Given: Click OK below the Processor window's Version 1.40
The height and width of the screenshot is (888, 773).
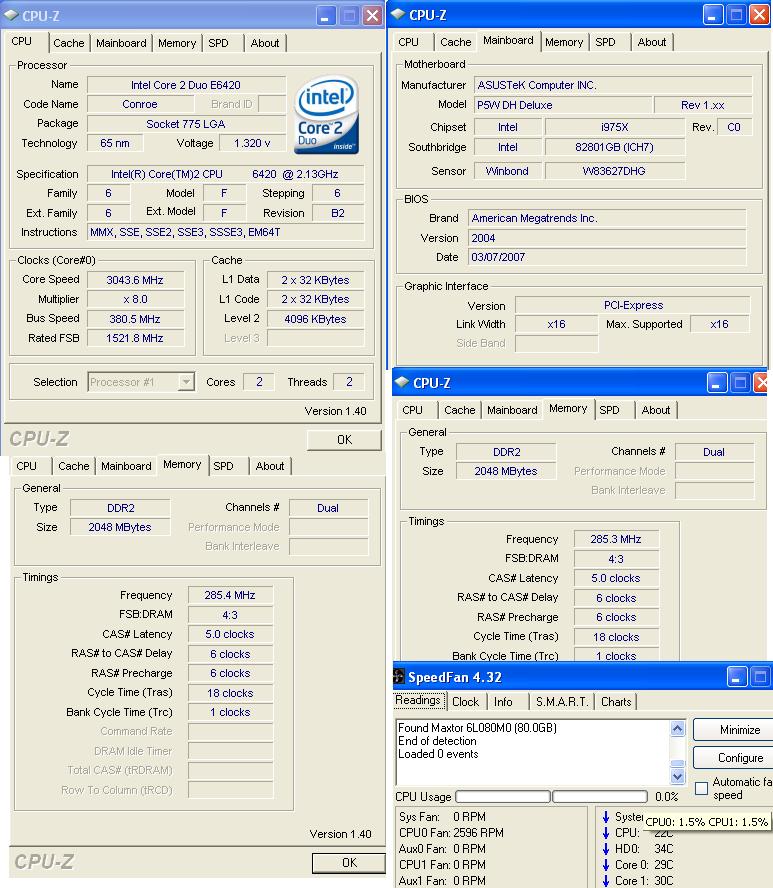Looking at the screenshot, I should click(344, 439).
